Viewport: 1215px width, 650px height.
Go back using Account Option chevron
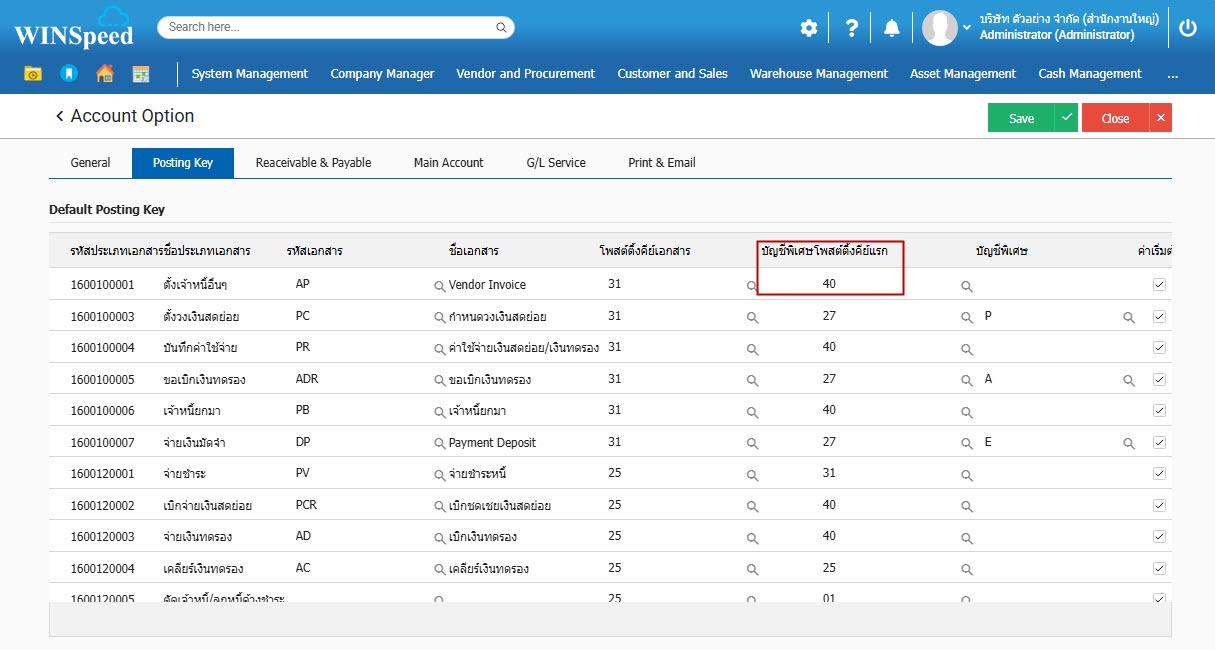(x=59, y=117)
